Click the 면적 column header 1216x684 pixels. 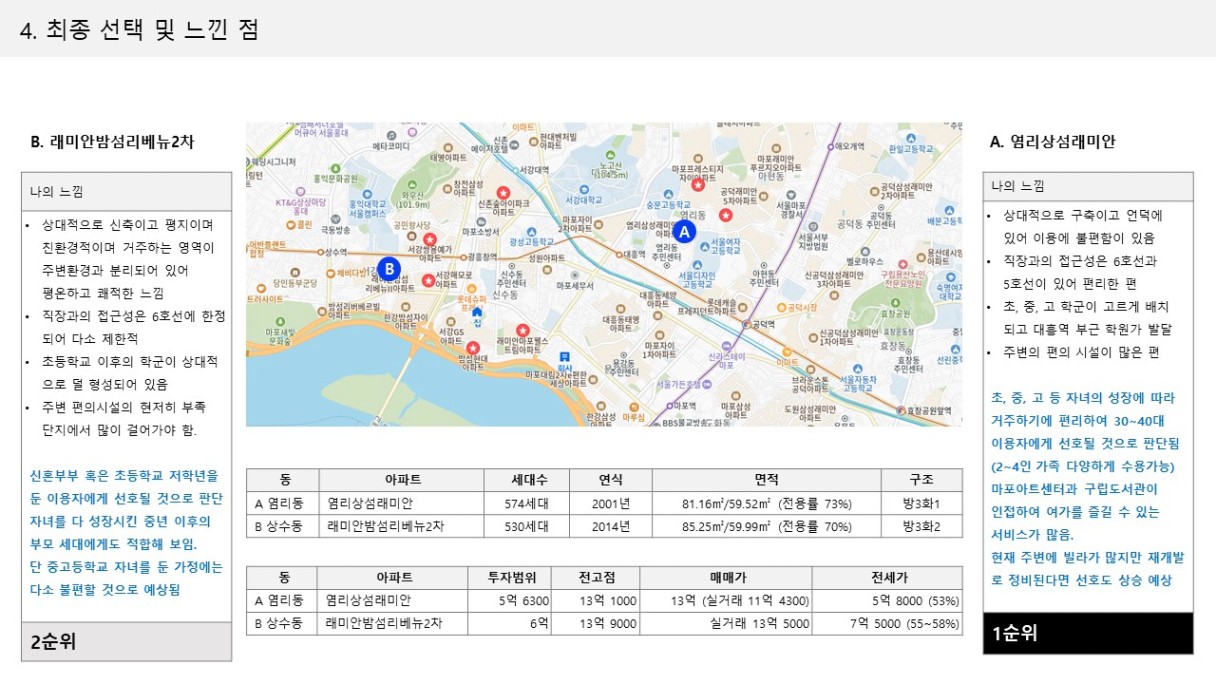click(x=766, y=480)
